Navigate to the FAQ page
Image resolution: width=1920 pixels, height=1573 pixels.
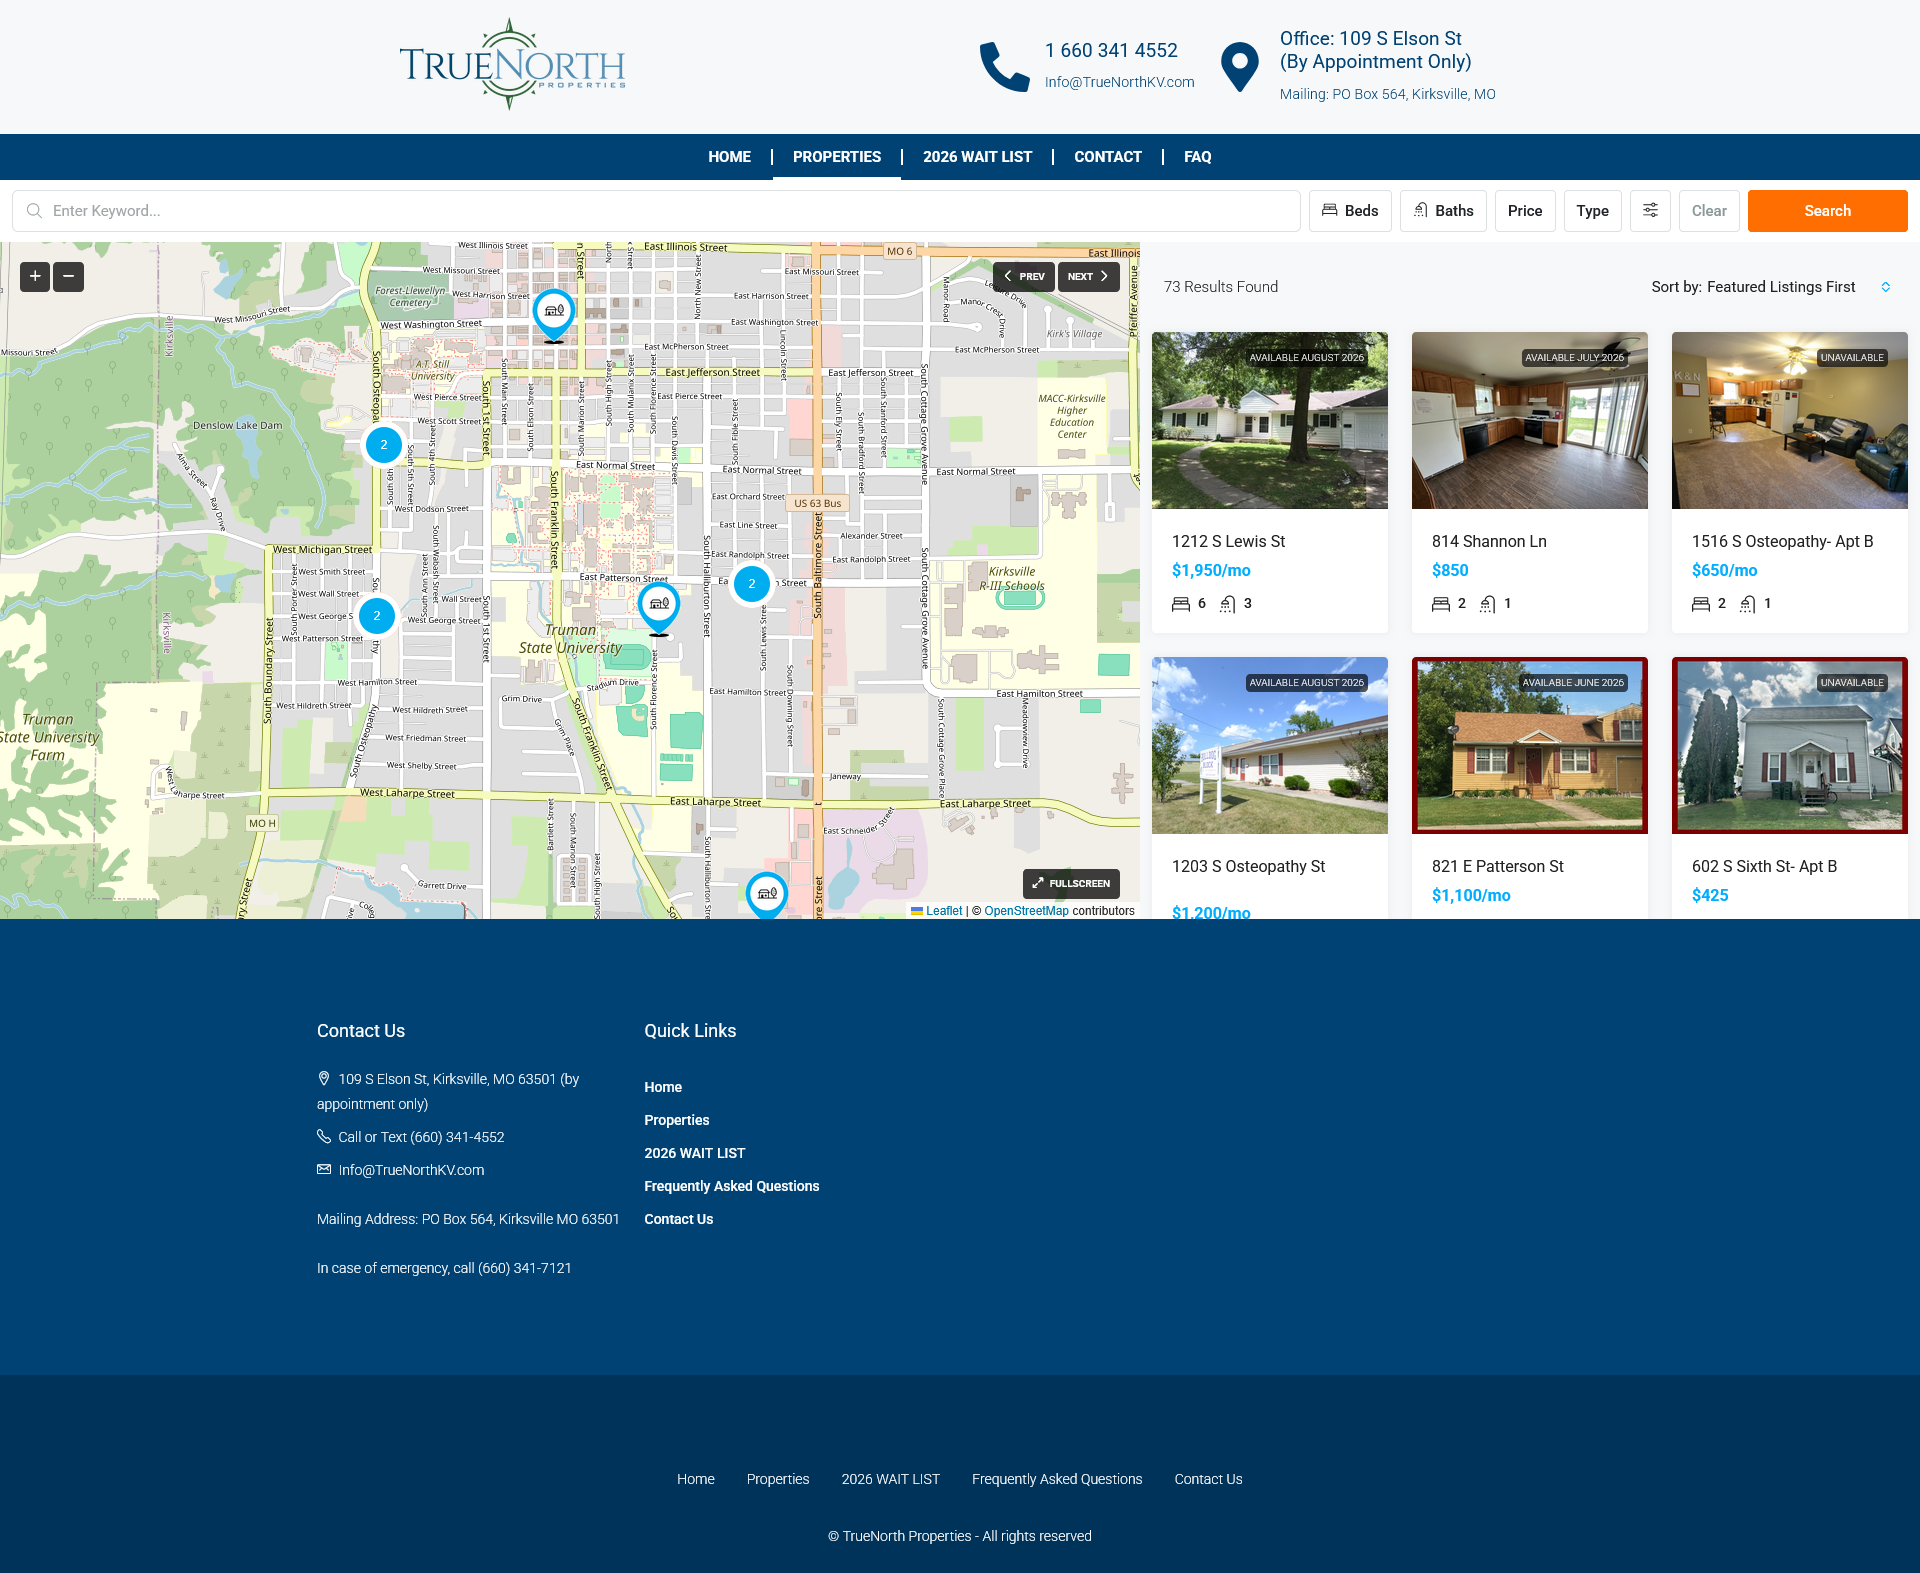[1197, 157]
